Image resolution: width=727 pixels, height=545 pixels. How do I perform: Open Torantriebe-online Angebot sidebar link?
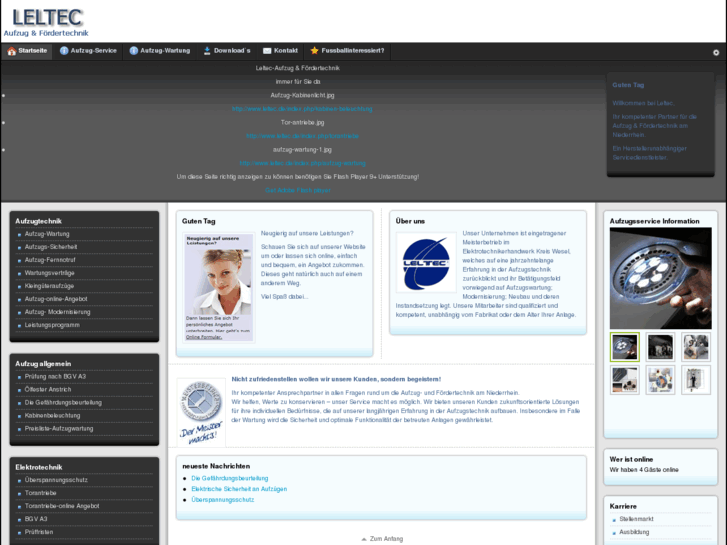(x=62, y=506)
